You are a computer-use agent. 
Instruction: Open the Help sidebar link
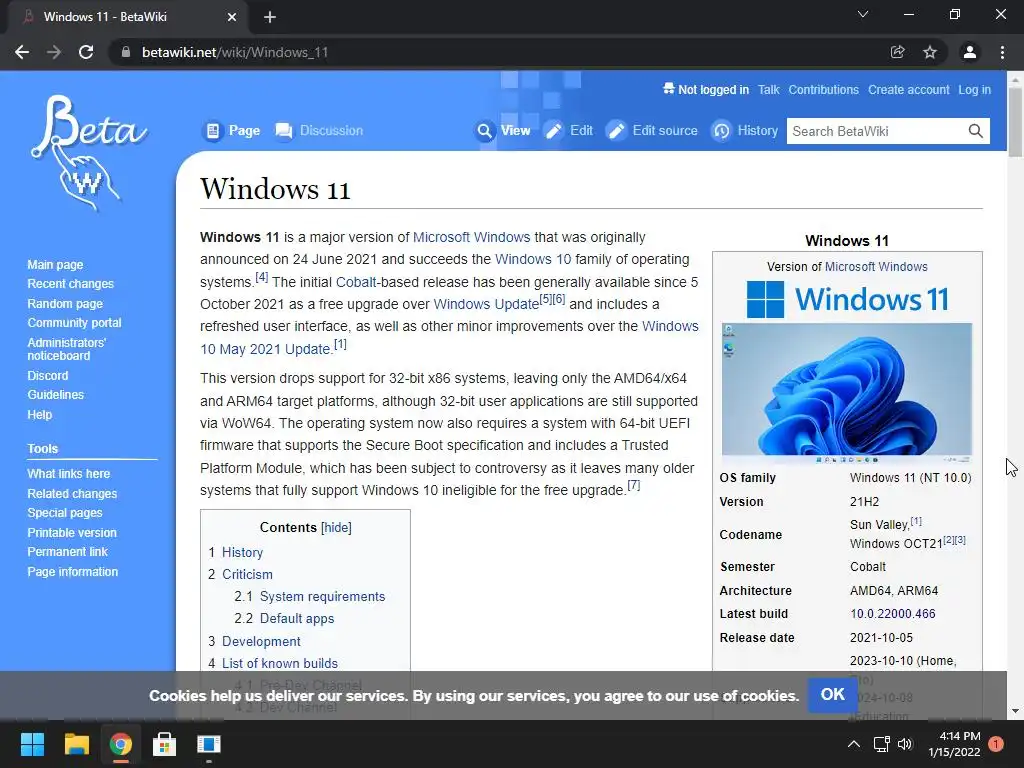pyautogui.click(x=39, y=415)
